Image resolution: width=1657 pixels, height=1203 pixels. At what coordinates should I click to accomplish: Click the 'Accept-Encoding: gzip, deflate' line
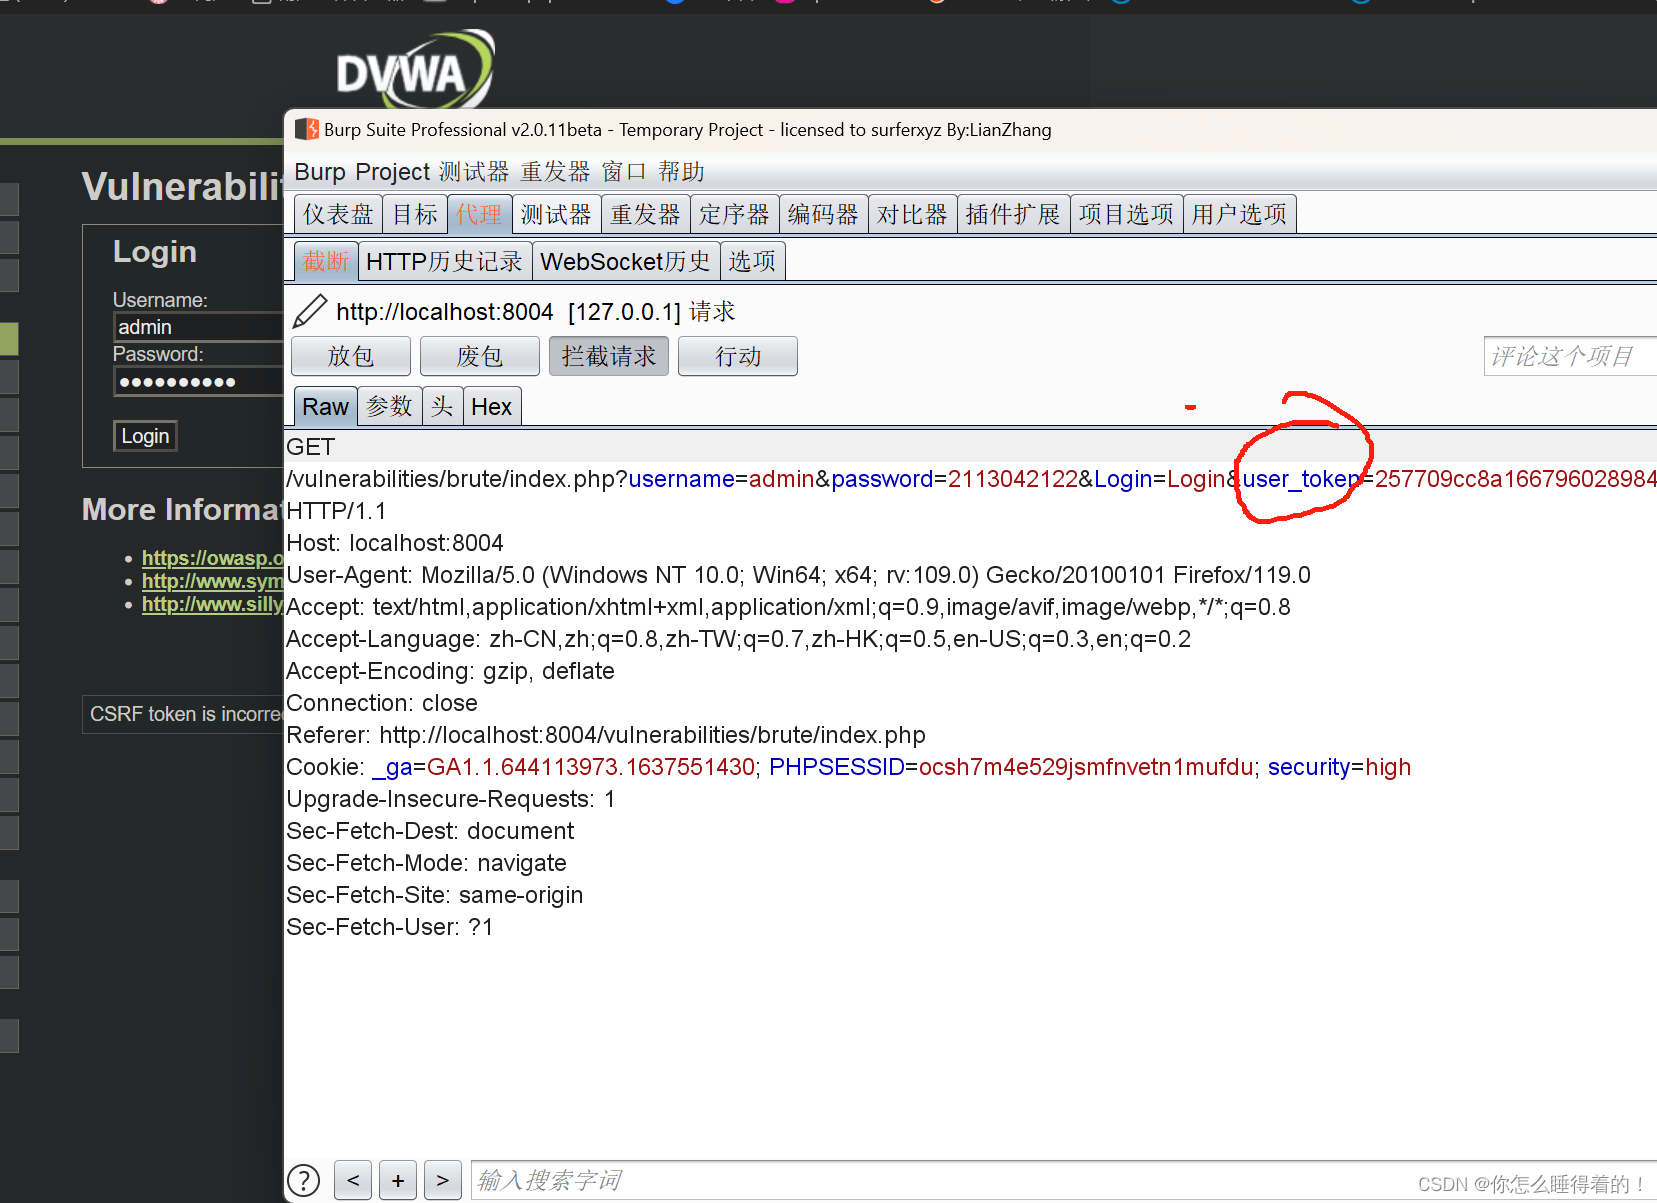click(450, 671)
